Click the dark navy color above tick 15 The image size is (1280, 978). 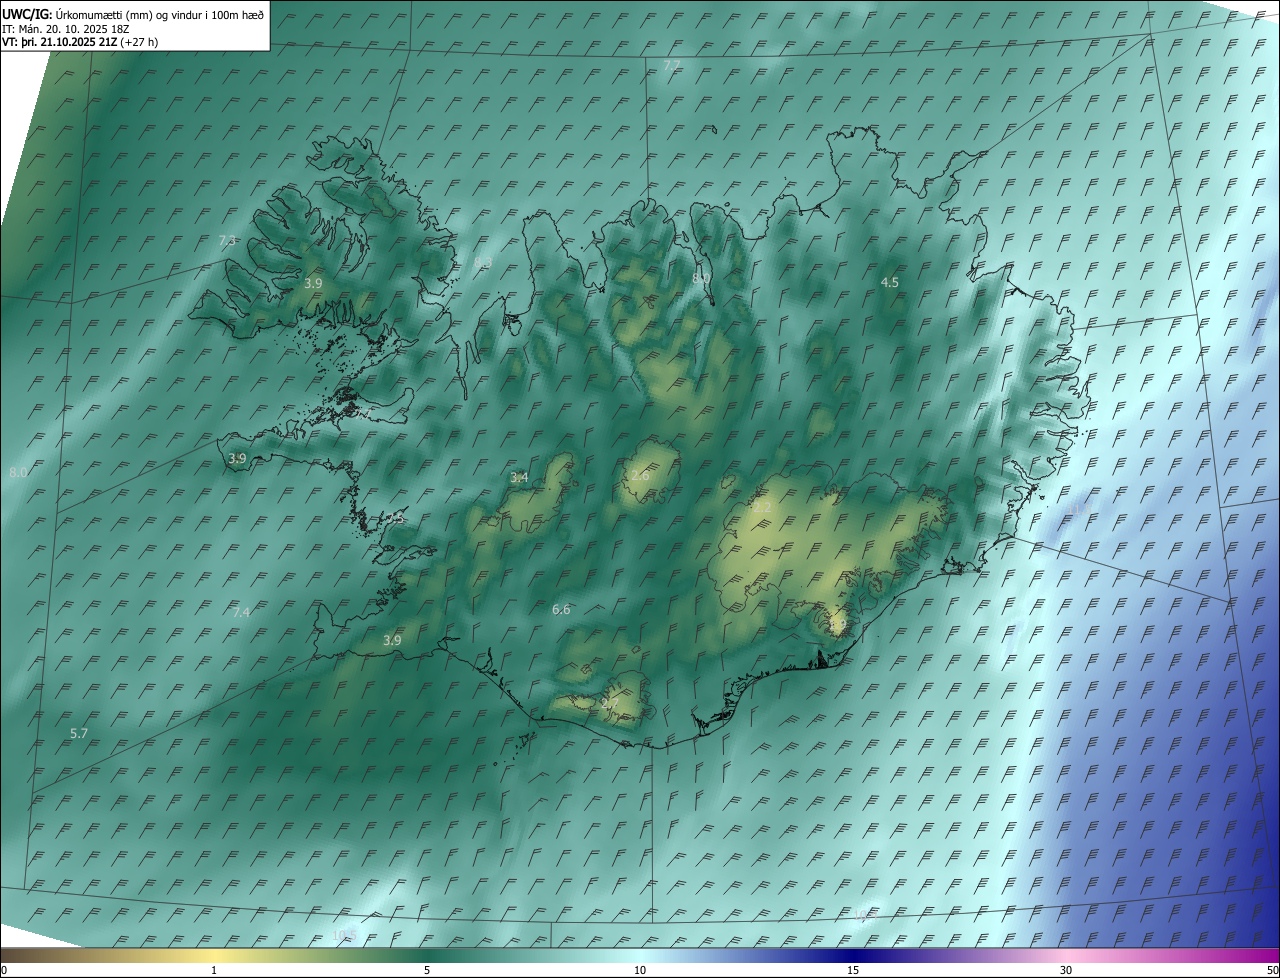point(853,956)
